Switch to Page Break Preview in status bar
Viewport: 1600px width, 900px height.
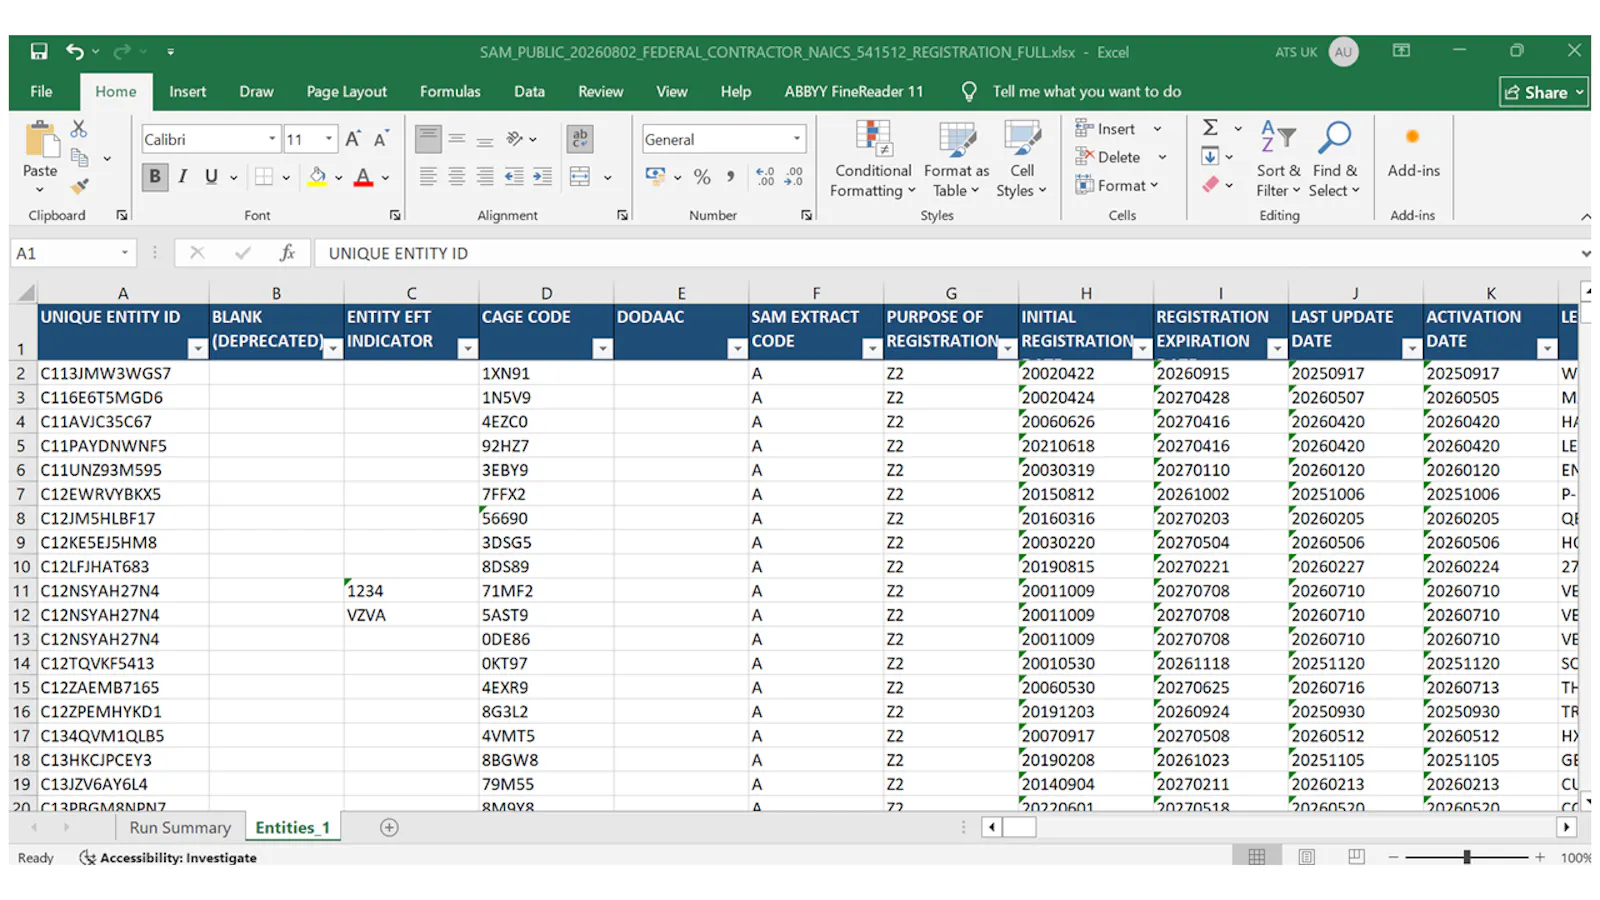(x=1356, y=857)
